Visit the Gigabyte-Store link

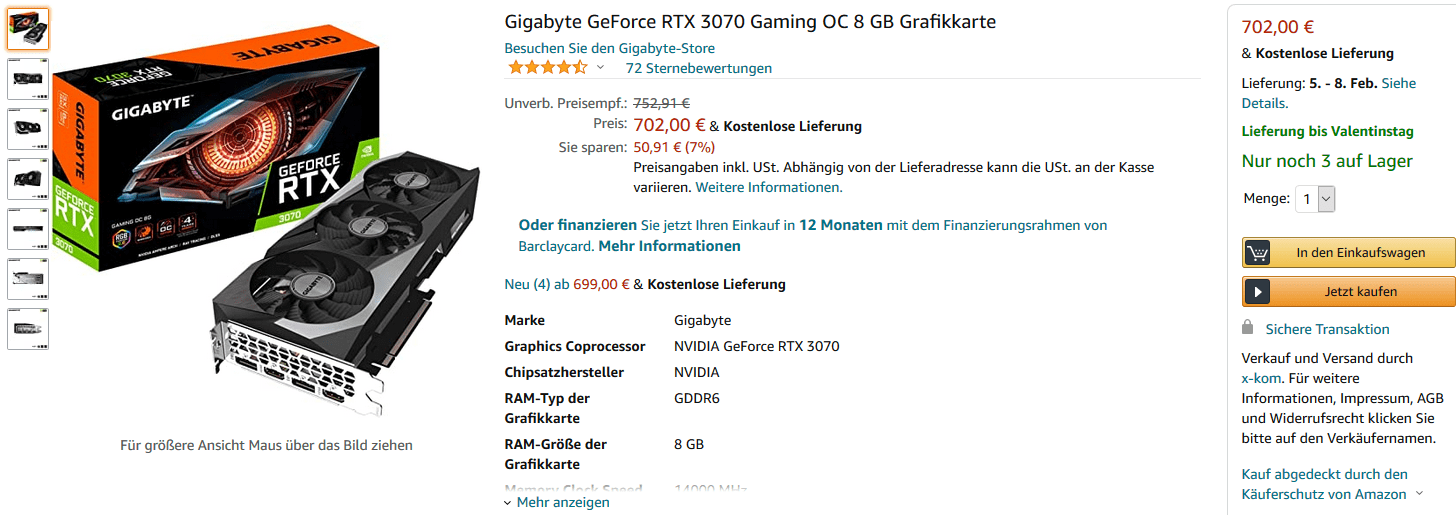[x=609, y=48]
